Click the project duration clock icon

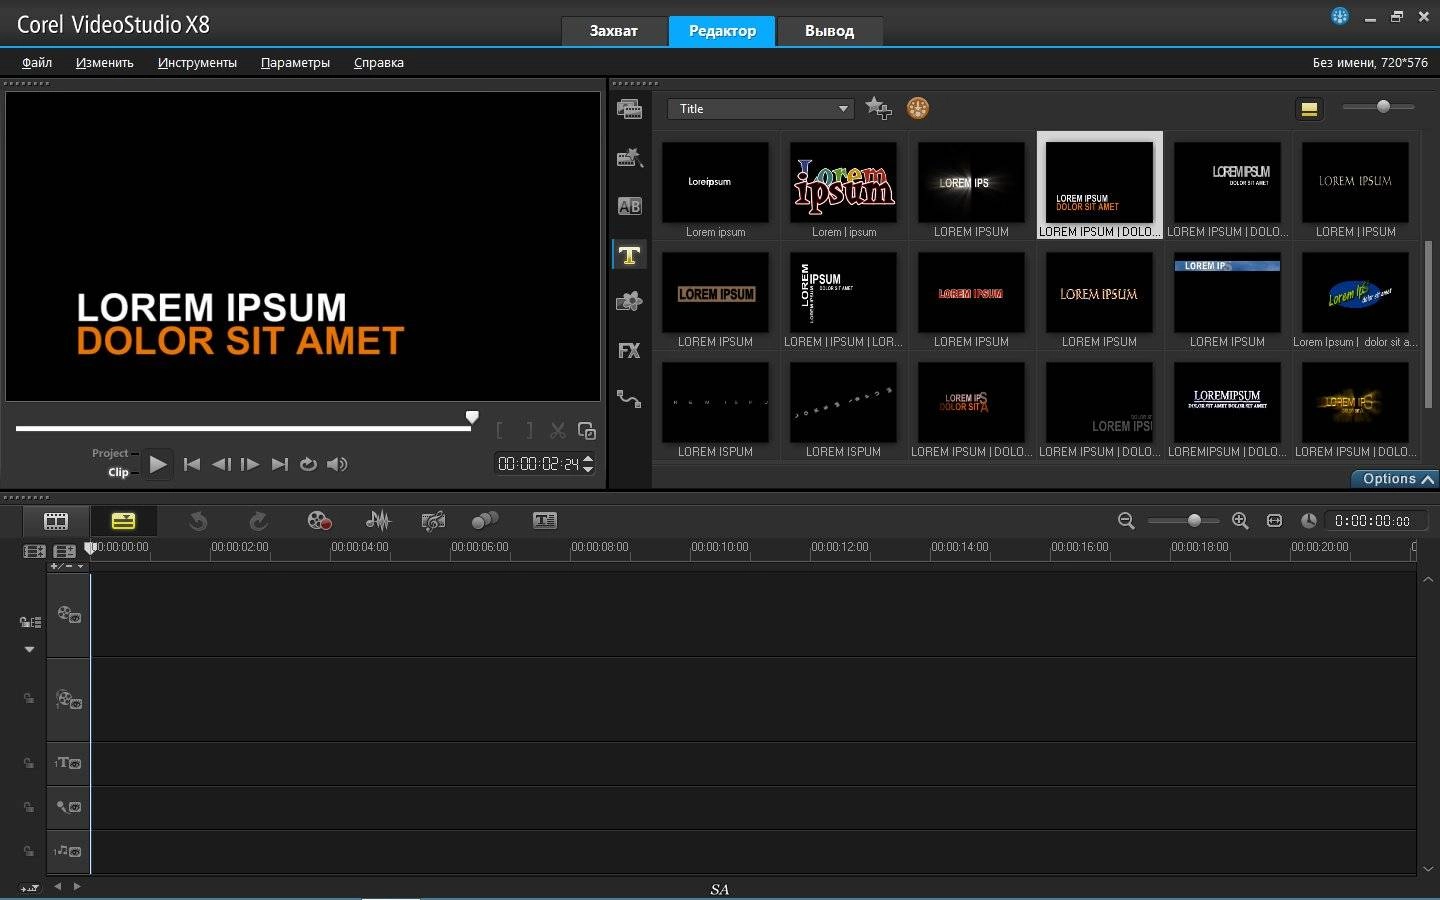1308,521
